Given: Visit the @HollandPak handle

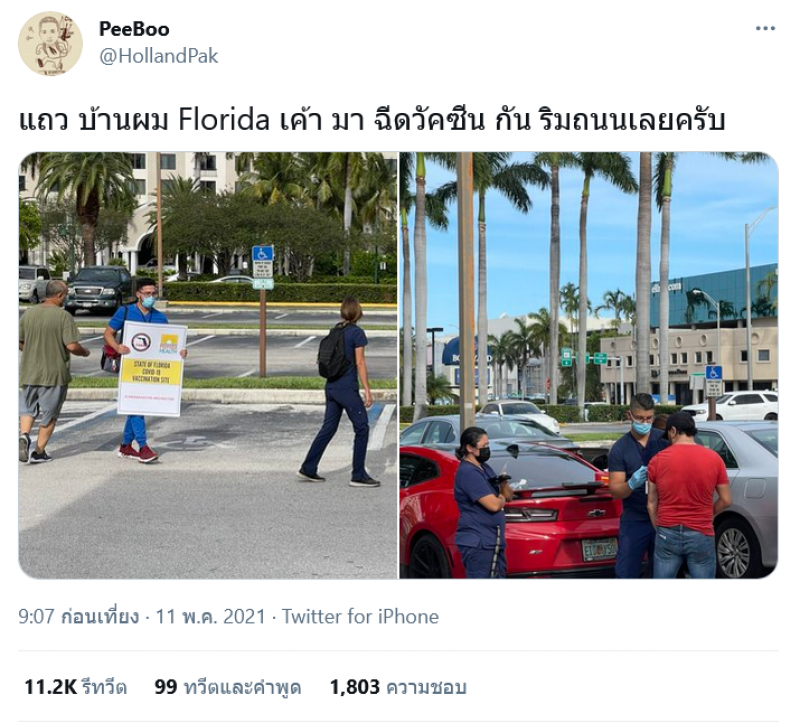Looking at the screenshot, I should (x=159, y=56).
